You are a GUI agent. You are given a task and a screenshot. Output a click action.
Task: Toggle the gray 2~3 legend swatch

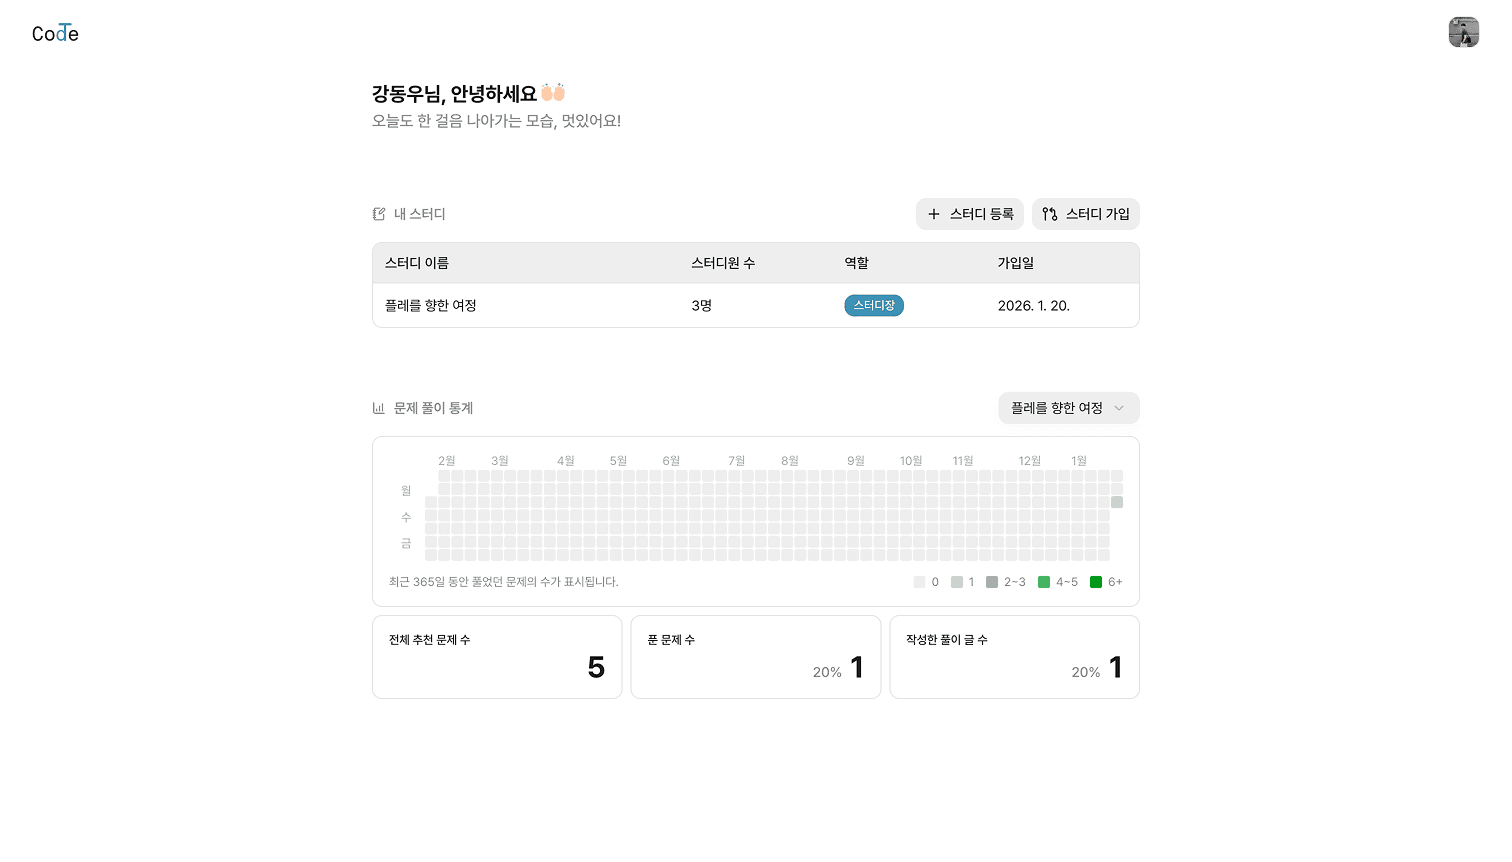click(990, 581)
